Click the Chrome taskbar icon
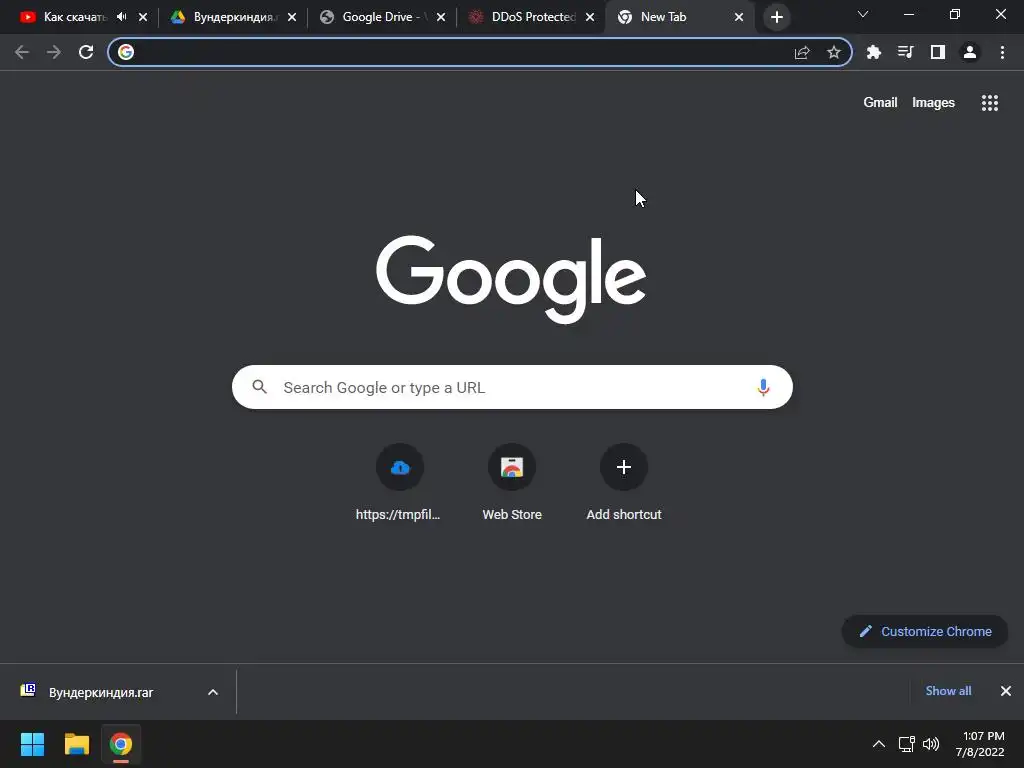Screen dimensions: 1024x768 coord(121,744)
